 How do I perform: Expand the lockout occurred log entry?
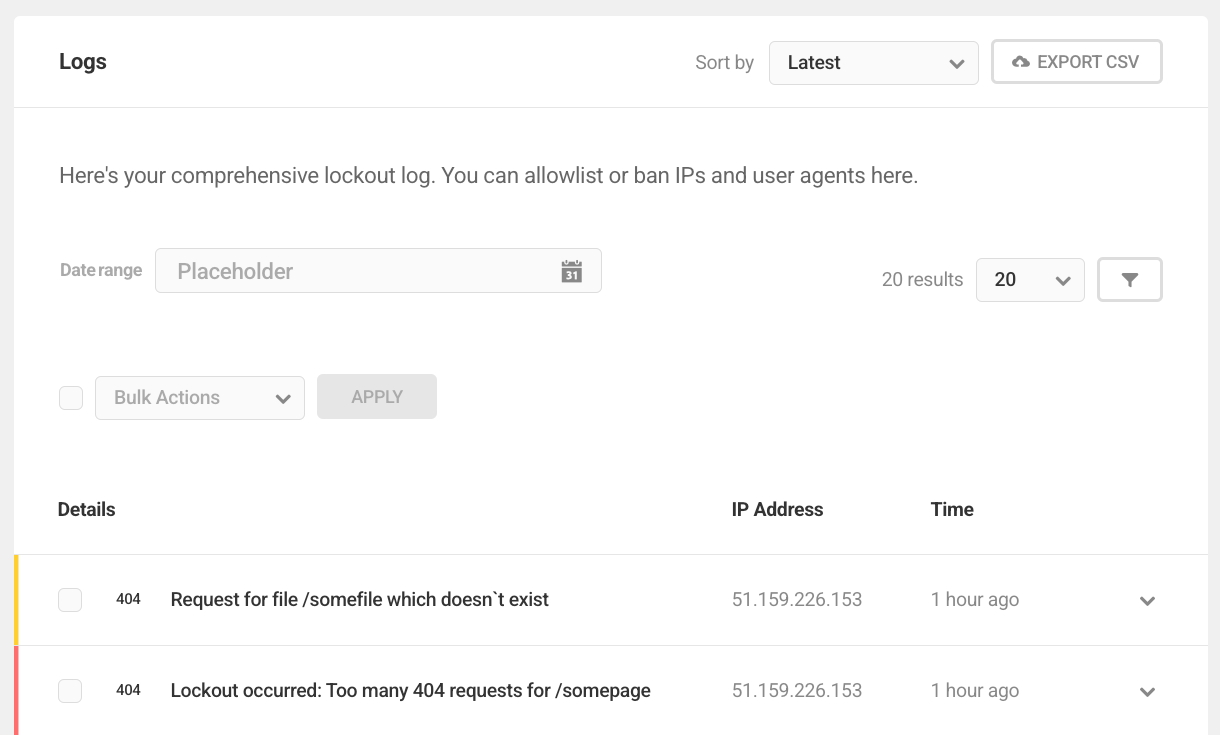point(1147,691)
